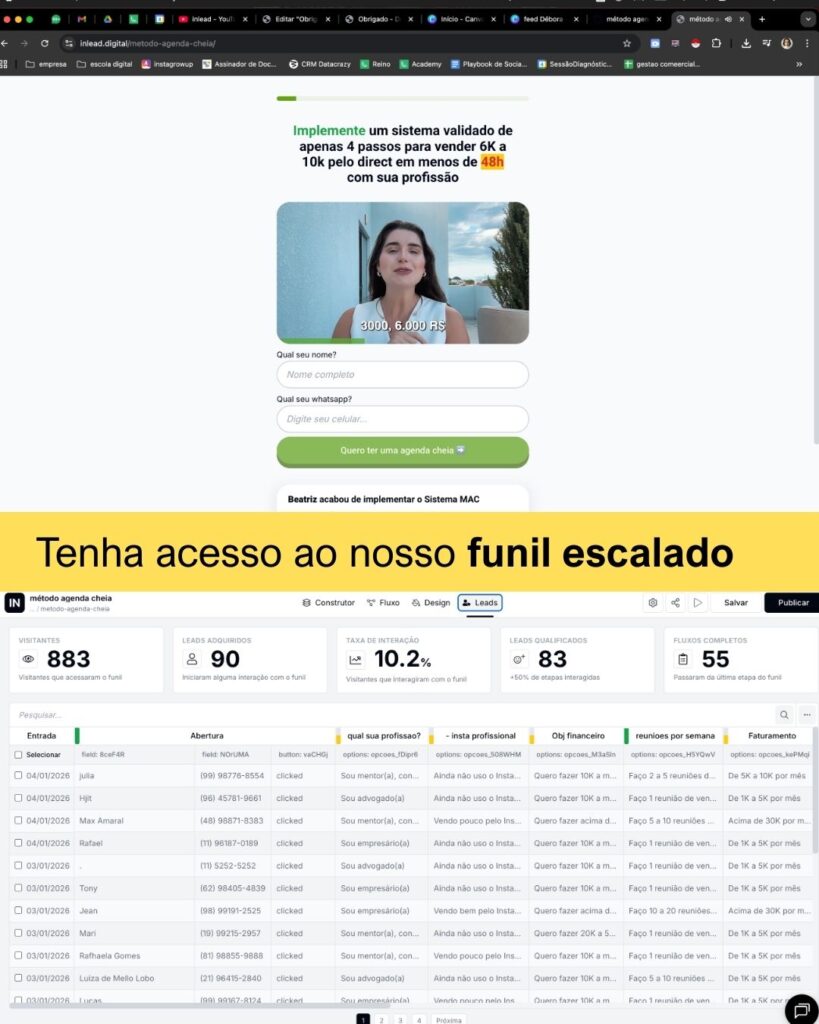Click Quero ter uma agenda cheia button
The image size is (819, 1024).
402,451
